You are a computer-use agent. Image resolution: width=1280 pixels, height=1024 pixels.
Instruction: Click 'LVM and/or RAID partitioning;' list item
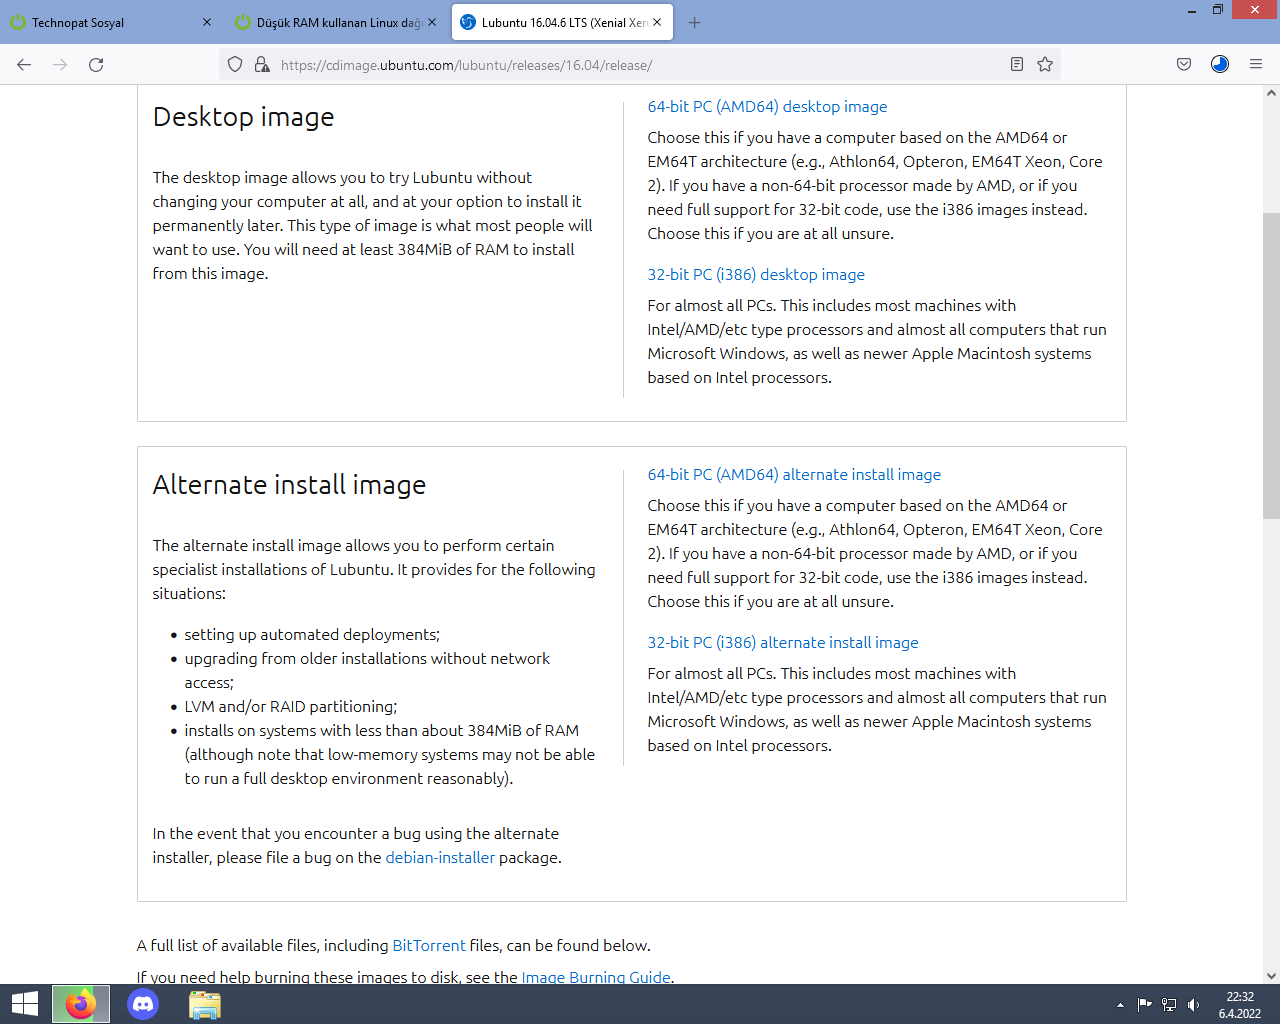pos(291,707)
